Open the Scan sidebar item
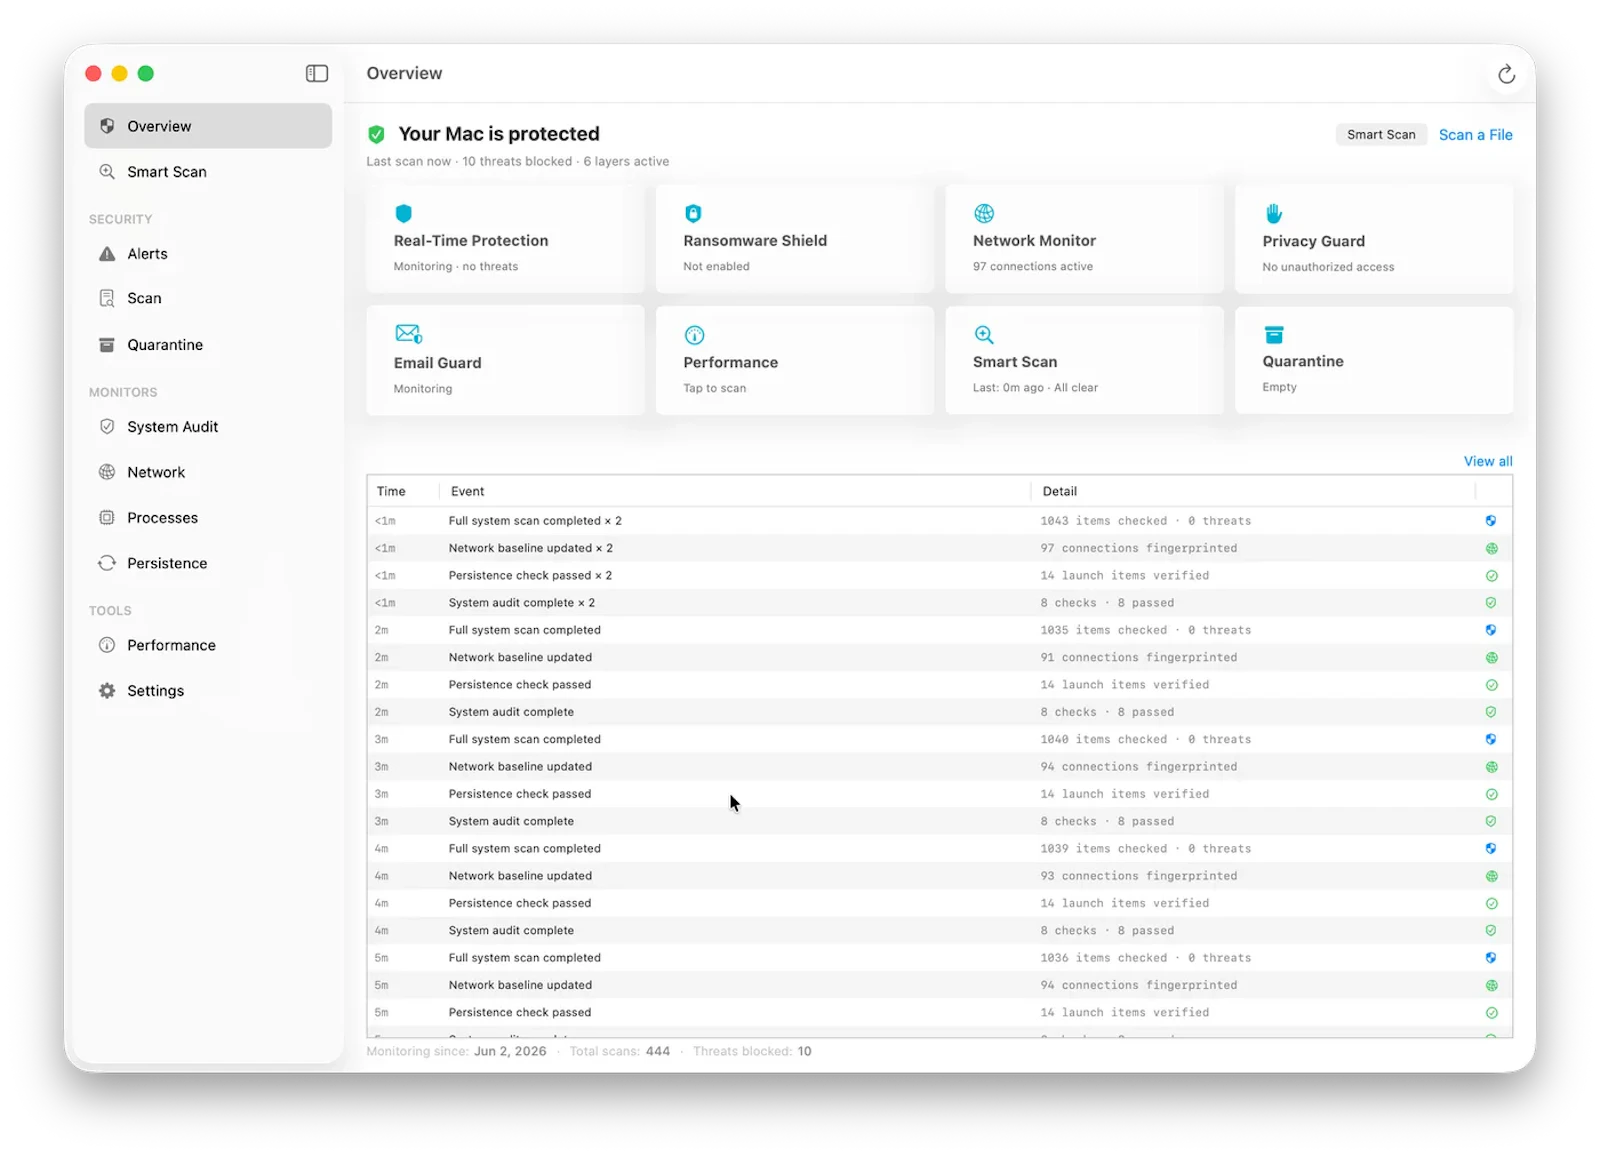The height and width of the screenshot is (1157, 1600). pyautogui.click(x=208, y=298)
